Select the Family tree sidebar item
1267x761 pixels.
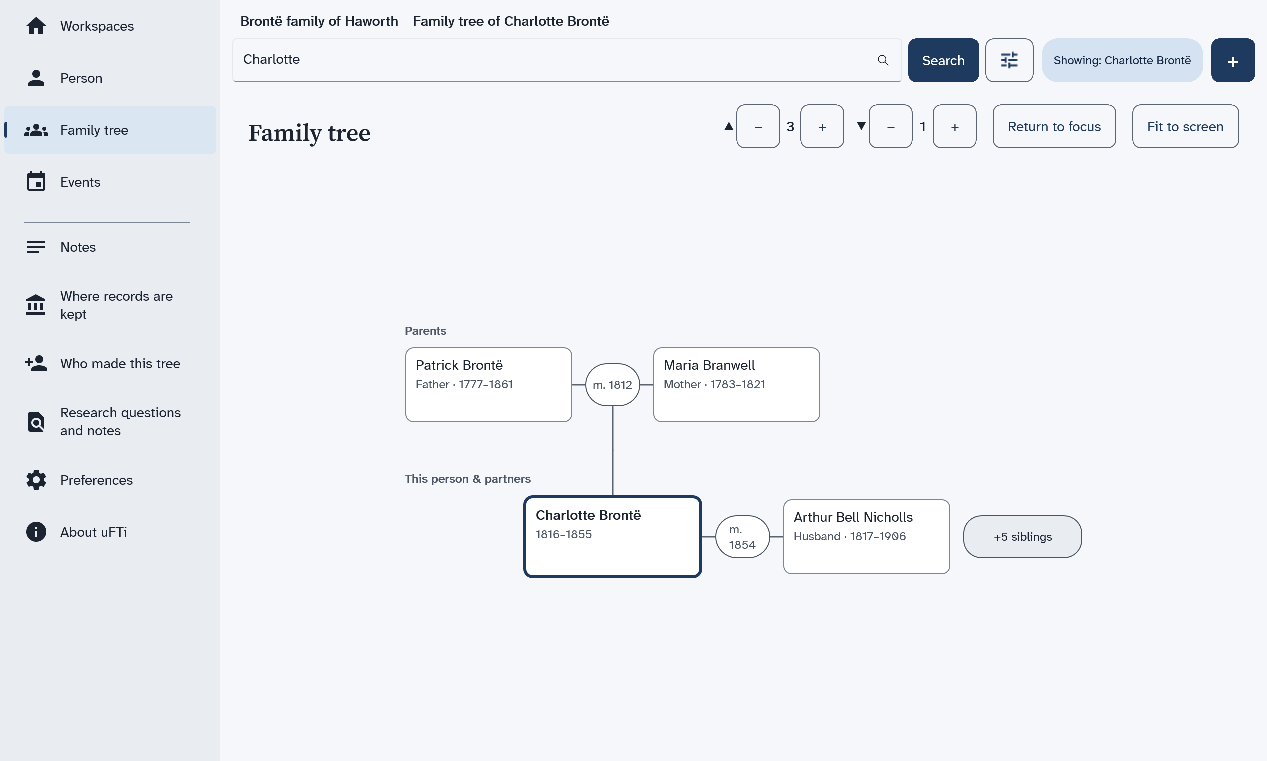click(x=110, y=130)
